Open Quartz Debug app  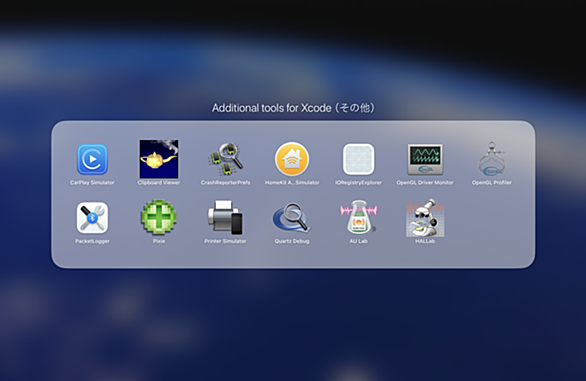[x=292, y=218]
